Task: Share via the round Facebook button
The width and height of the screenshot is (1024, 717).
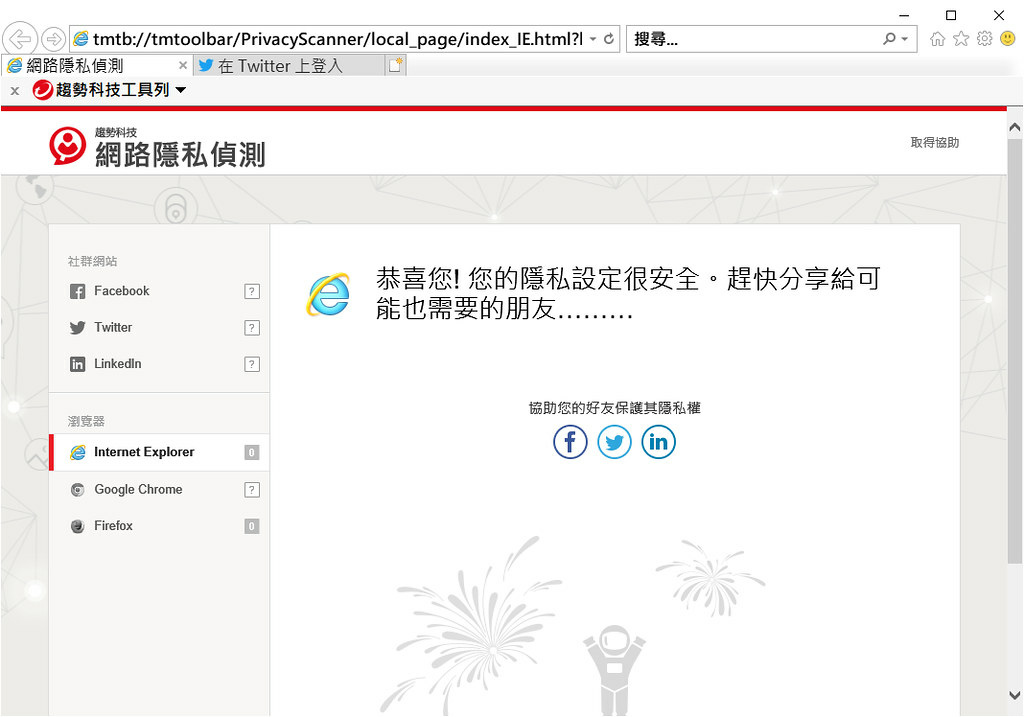Action: click(x=570, y=442)
